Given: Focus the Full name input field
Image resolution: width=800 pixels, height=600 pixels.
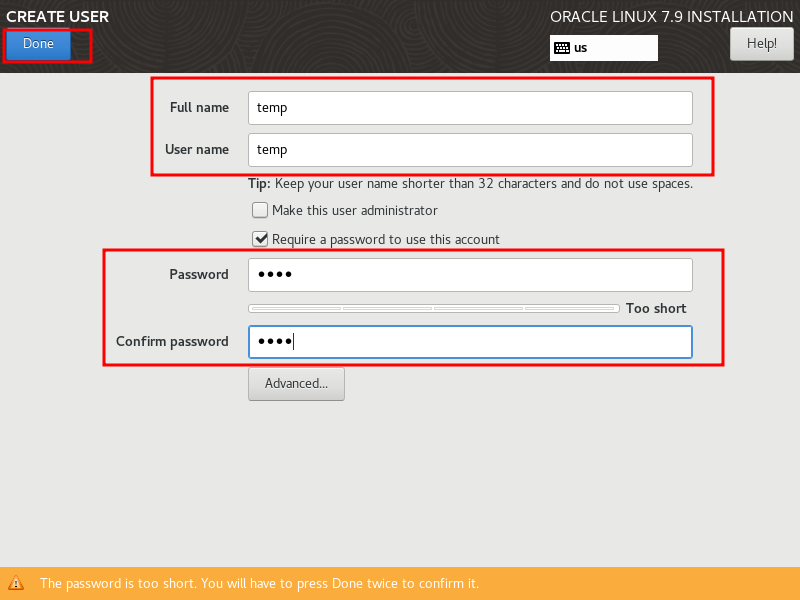Looking at the screenshot, I should click(470, 108).
